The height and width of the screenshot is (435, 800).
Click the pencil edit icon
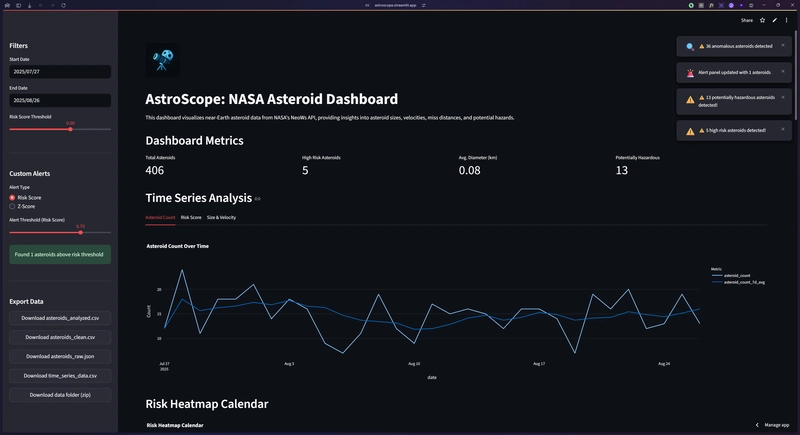[774, 20]
